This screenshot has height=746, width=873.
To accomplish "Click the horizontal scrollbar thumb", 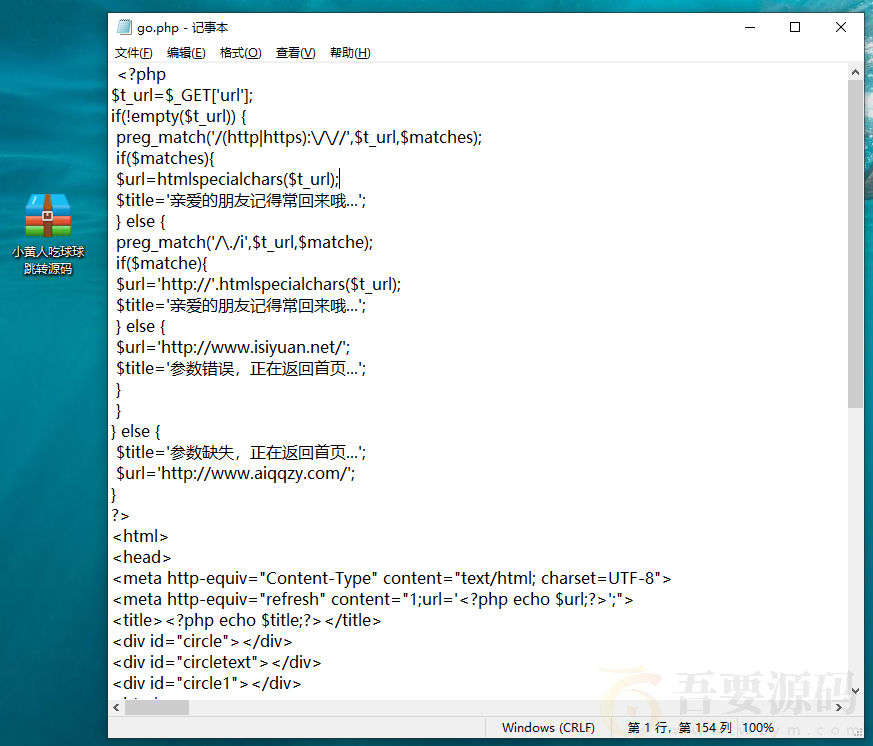I will (157, 708).
